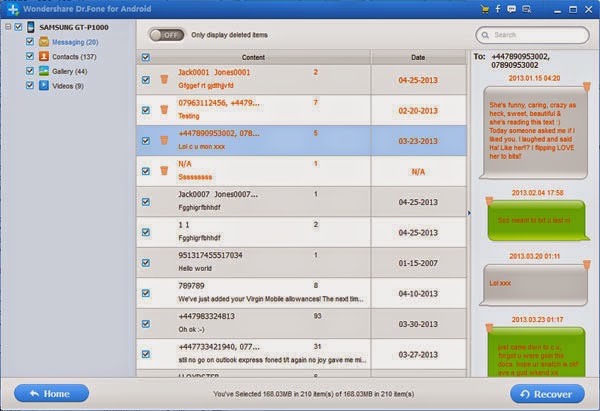
Task: Select +447733421940 outlook express message row
Action: click(x=301, y=354)
